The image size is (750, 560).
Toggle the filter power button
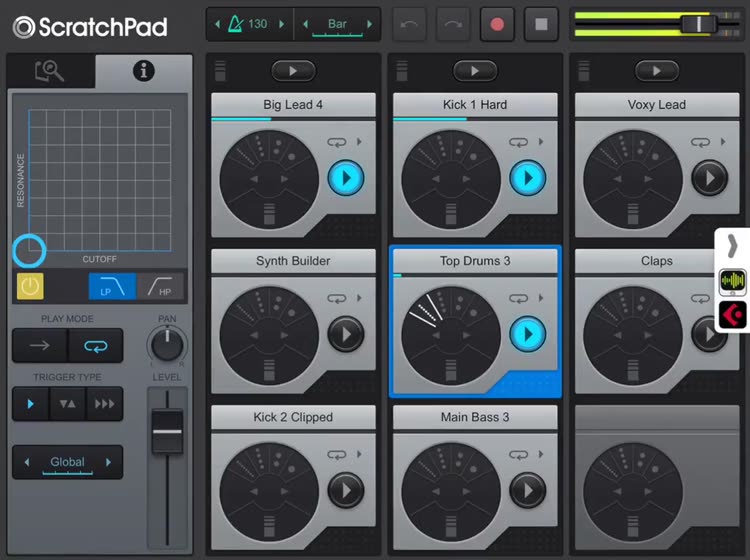point(30,286)
